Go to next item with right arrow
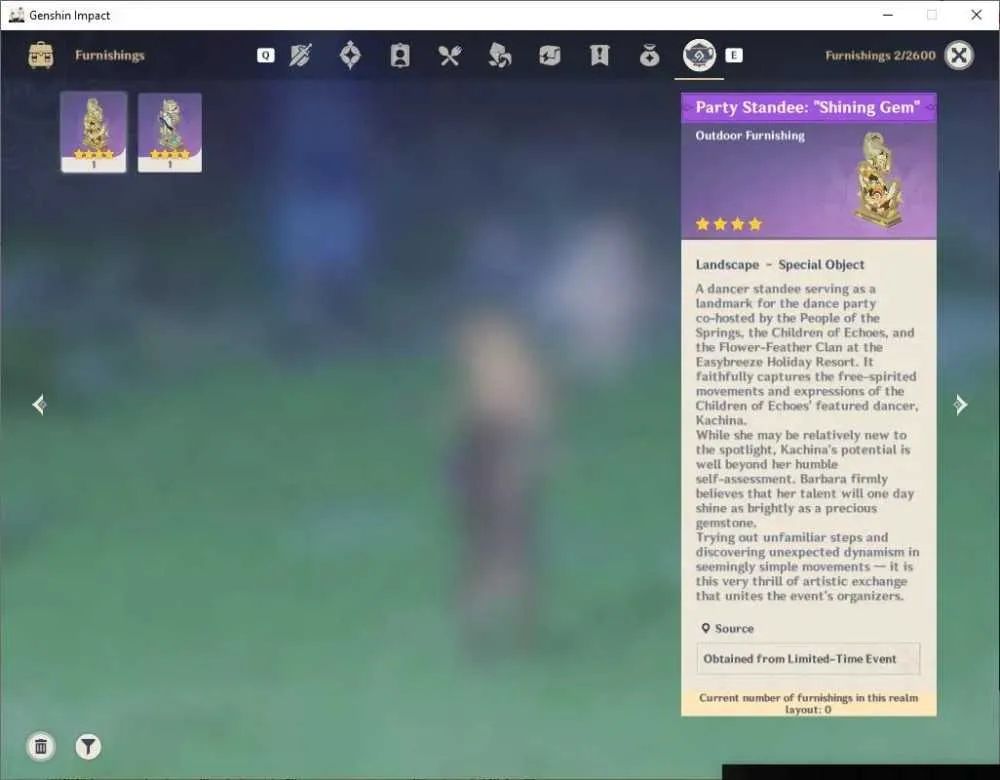 960,404
